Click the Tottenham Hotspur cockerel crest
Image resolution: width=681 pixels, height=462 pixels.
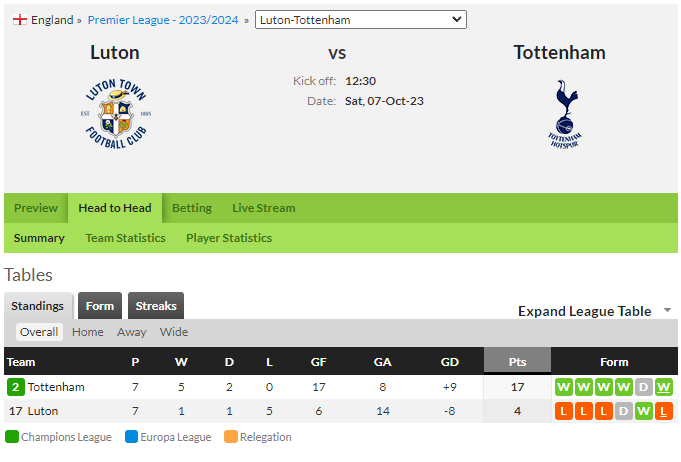coord(564,114)
